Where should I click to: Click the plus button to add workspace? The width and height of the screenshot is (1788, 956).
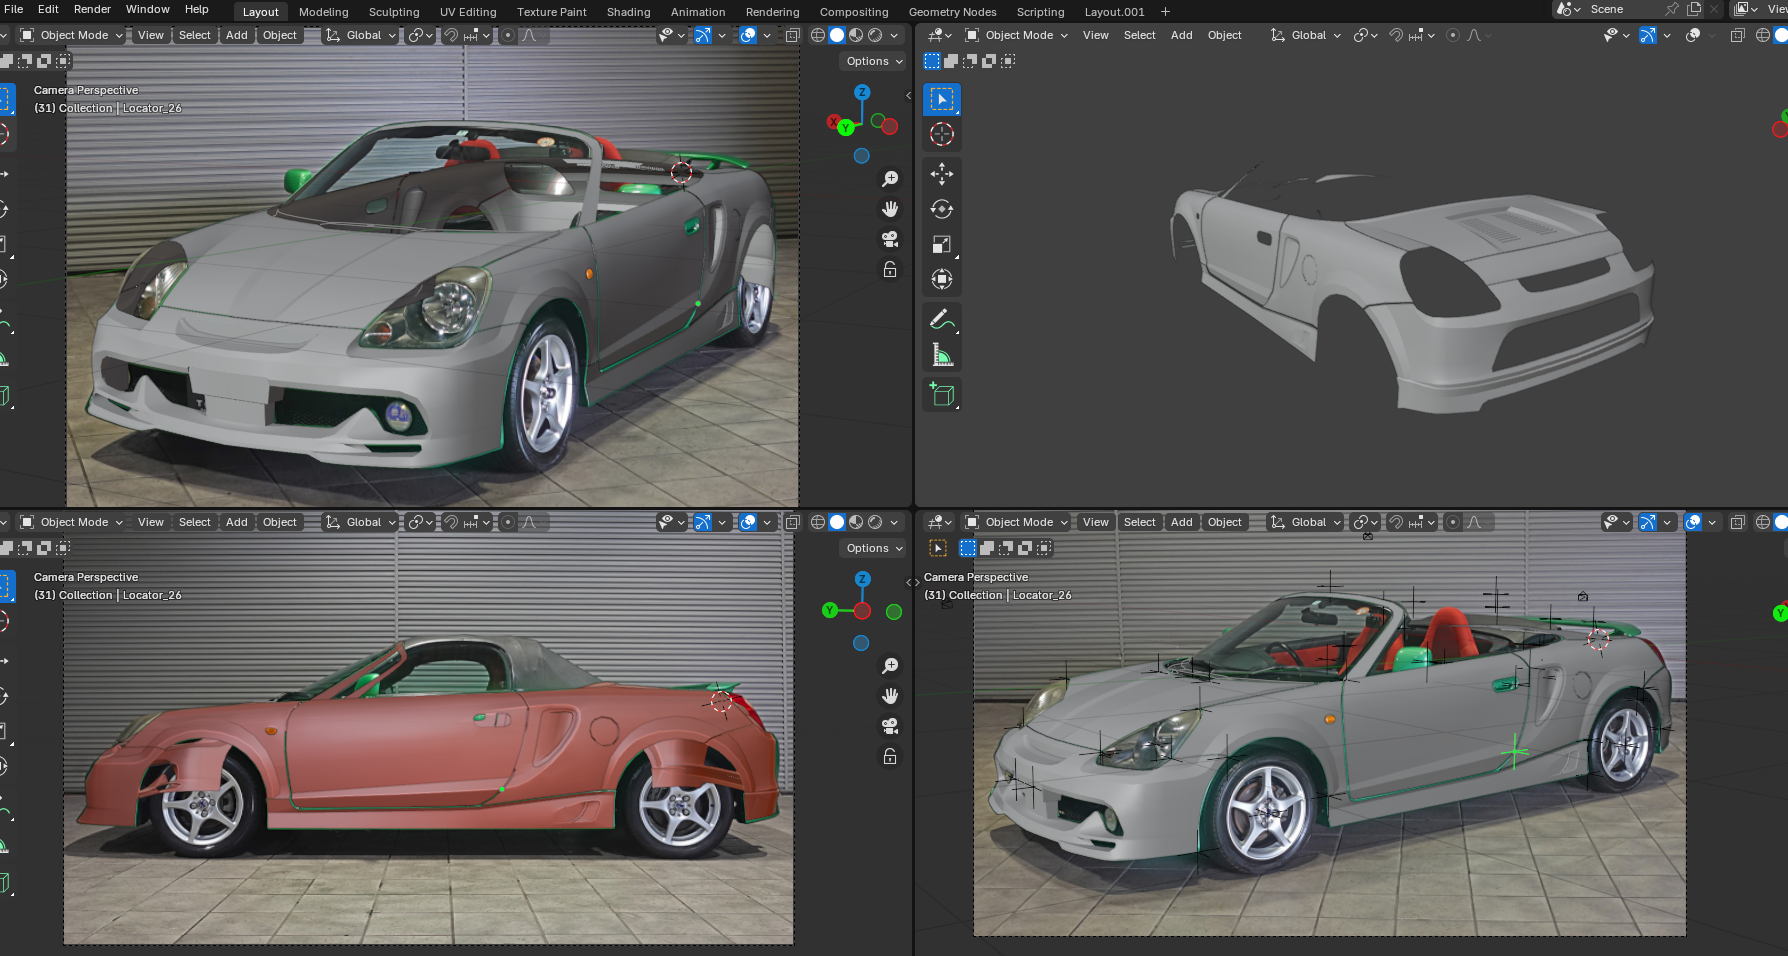pyautogui.click(x=1165, y=12)
